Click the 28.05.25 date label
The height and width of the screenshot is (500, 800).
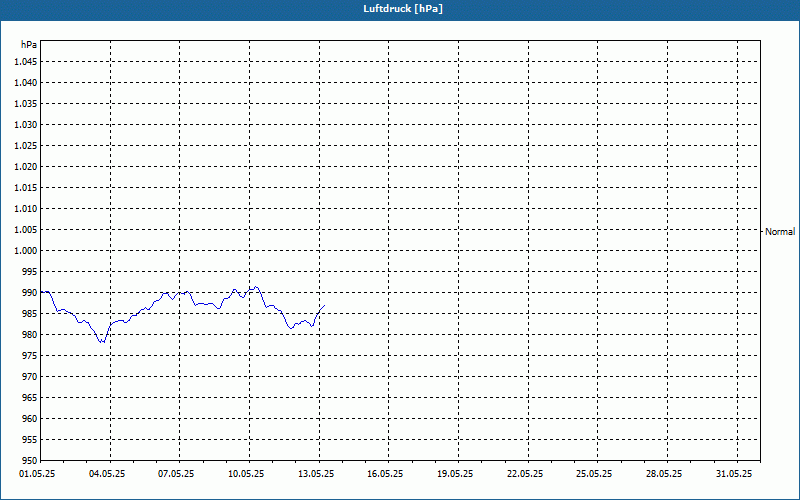coord(664,474)
